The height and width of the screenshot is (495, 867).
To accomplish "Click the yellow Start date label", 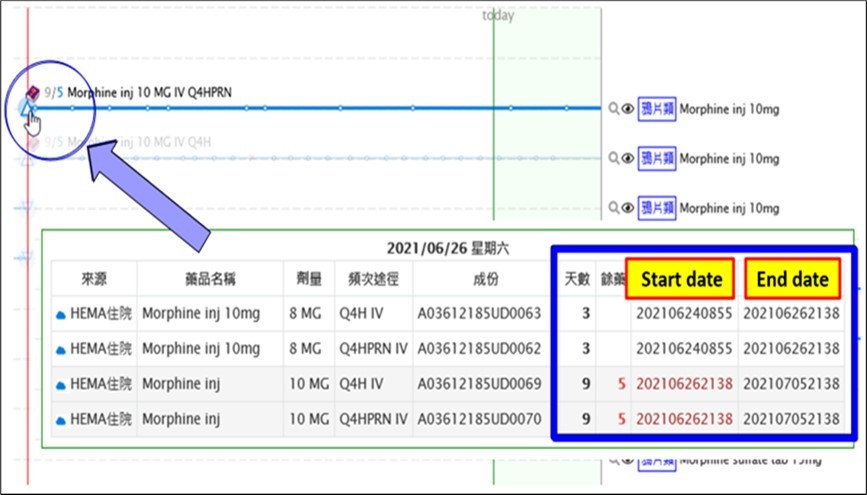I will (x=681, y=279).
